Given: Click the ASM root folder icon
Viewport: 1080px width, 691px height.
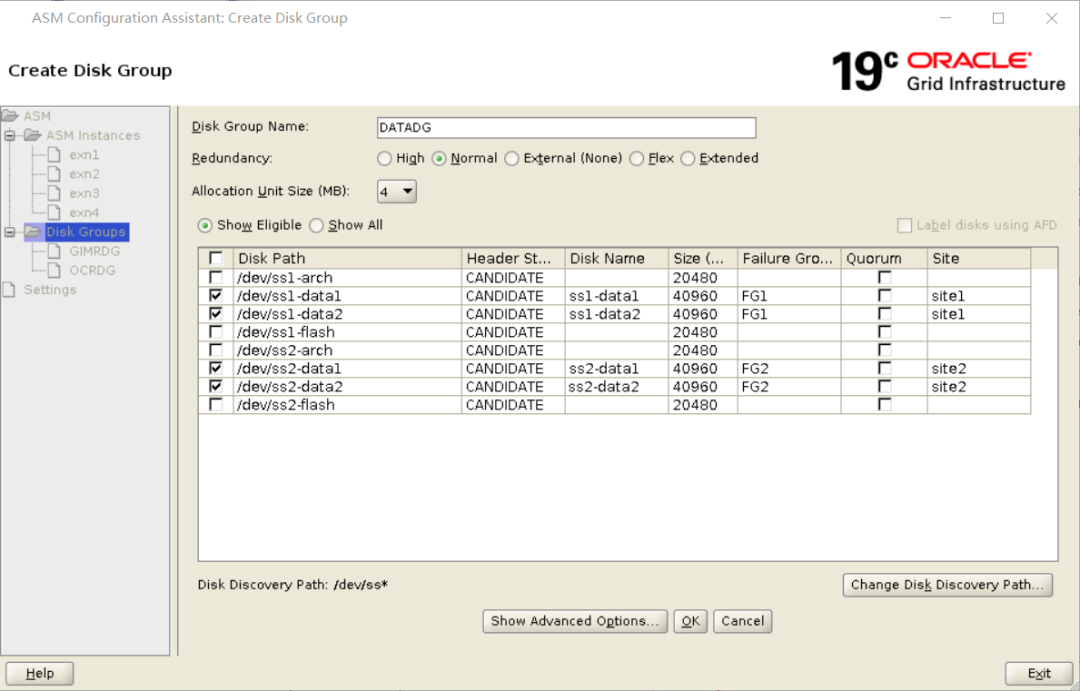Looking at the screenshot, I should pos(10,116).
